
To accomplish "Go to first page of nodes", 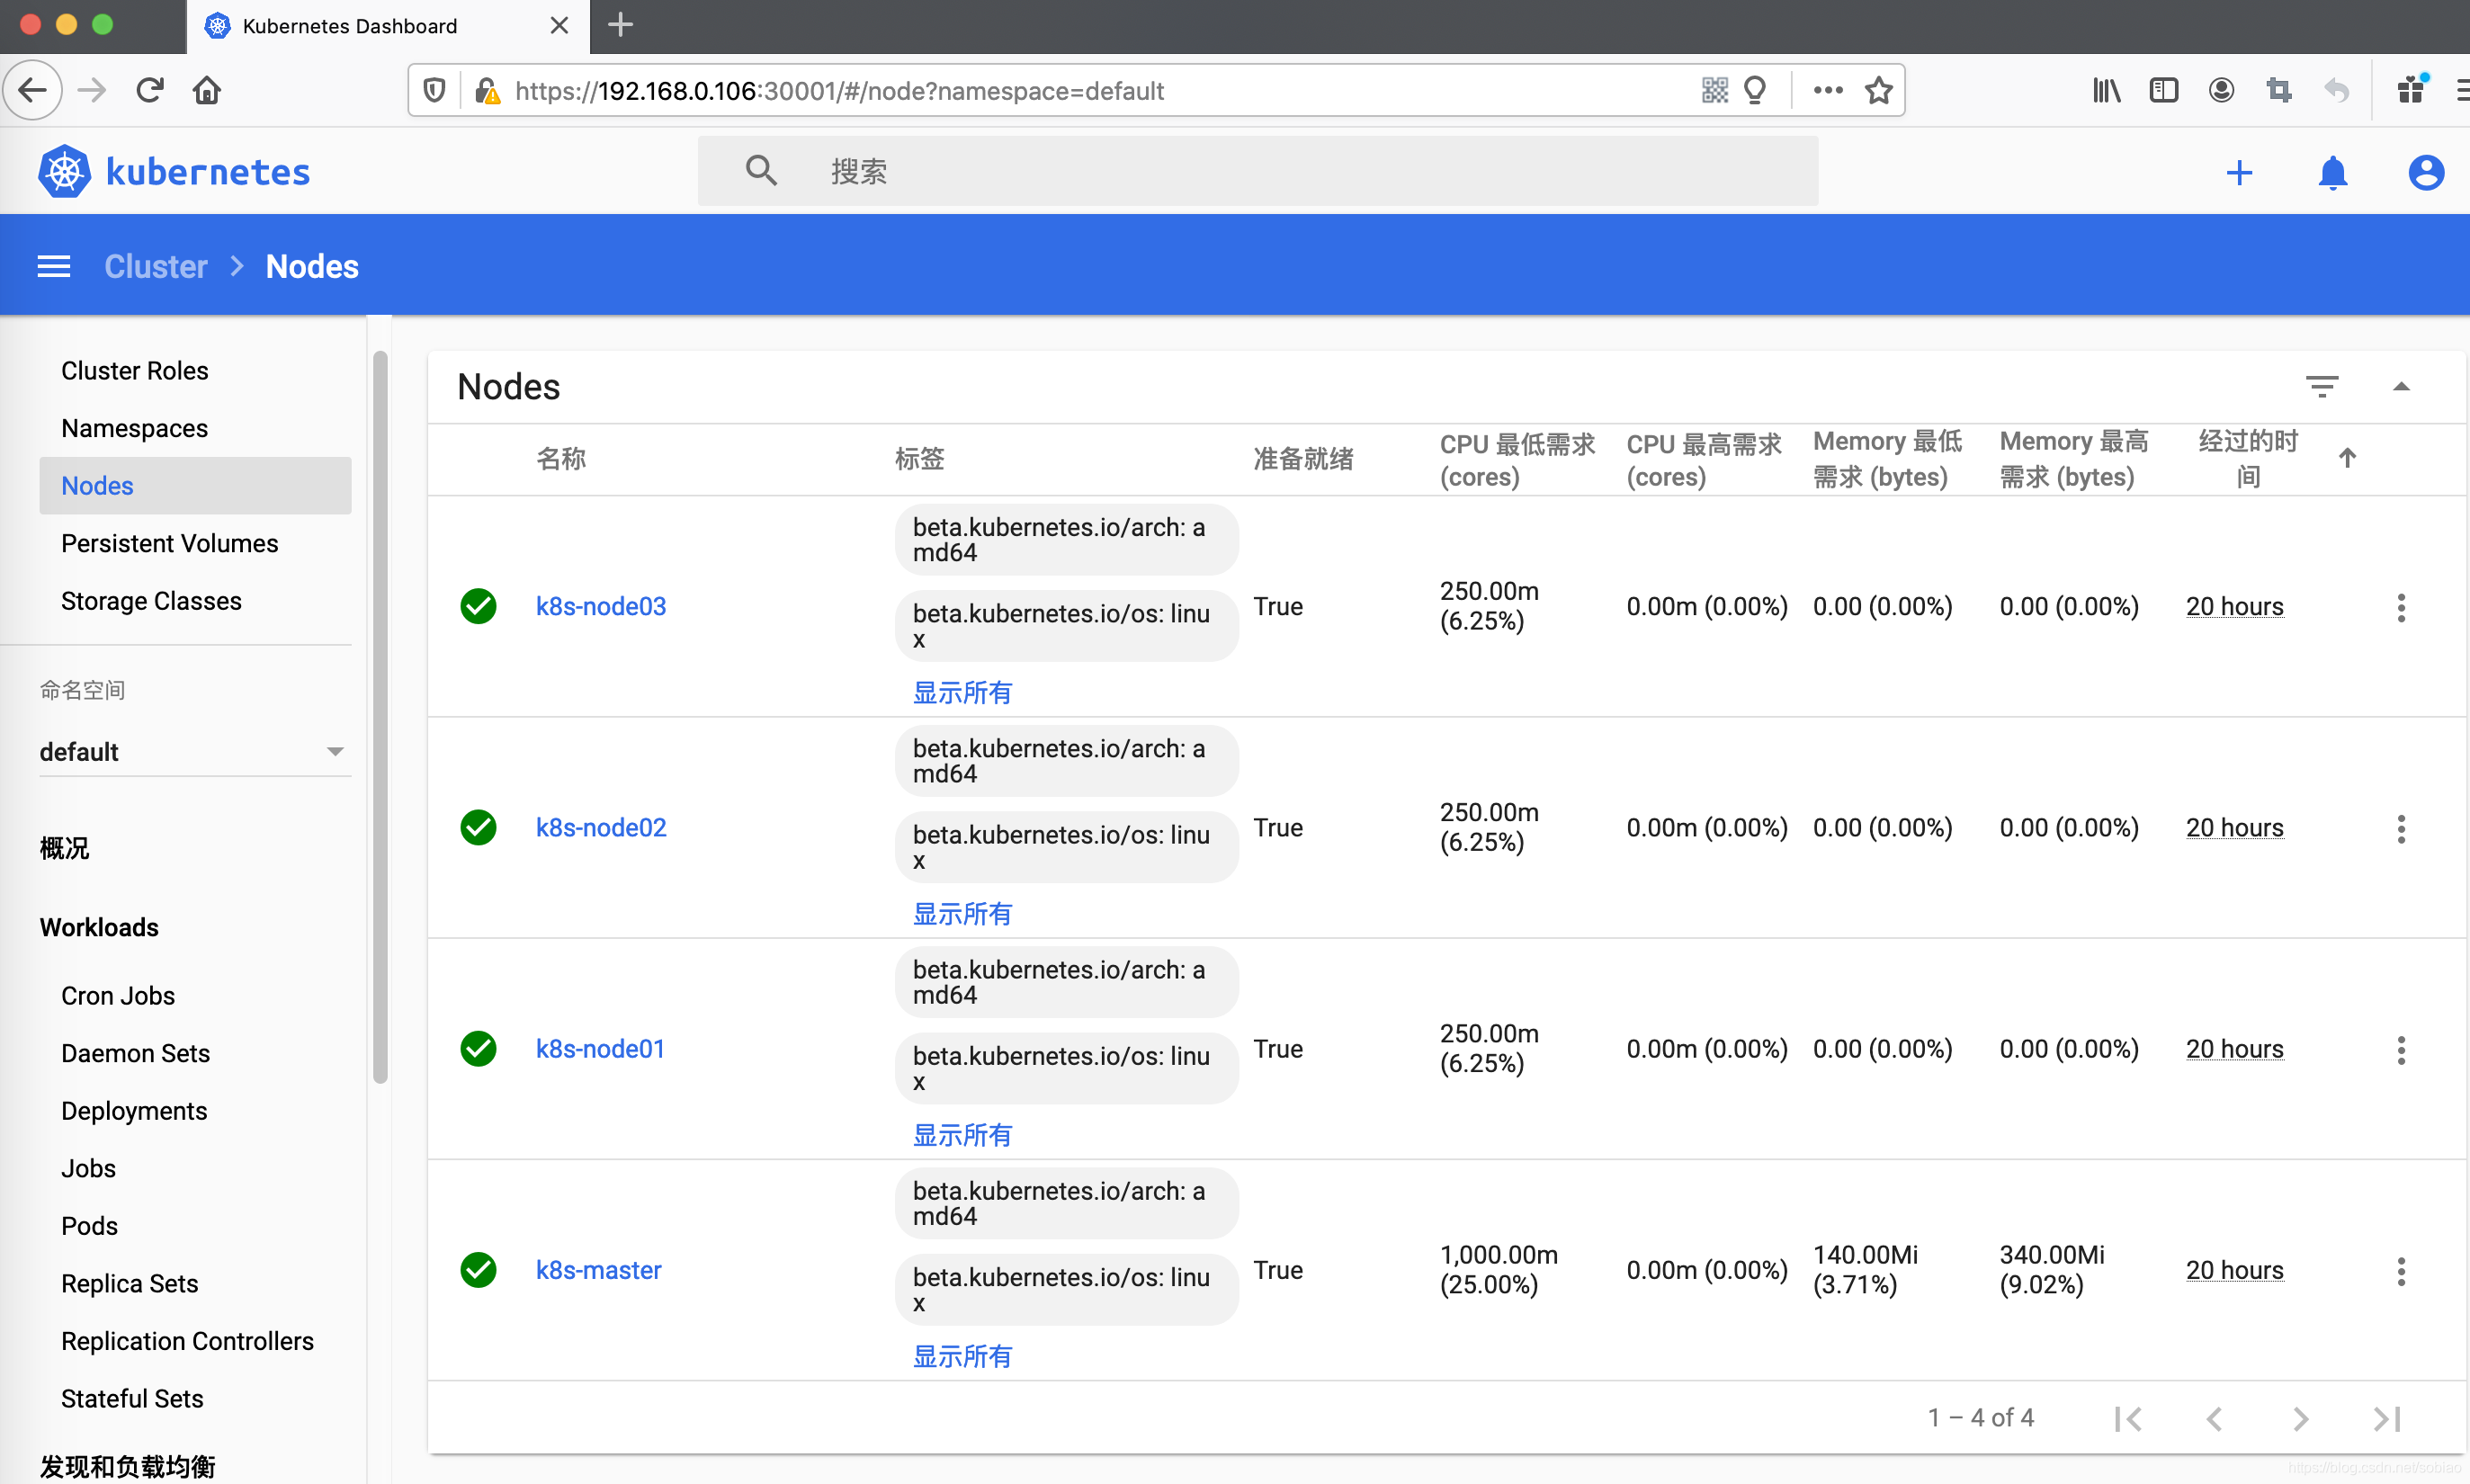I will point(2128,1418).
